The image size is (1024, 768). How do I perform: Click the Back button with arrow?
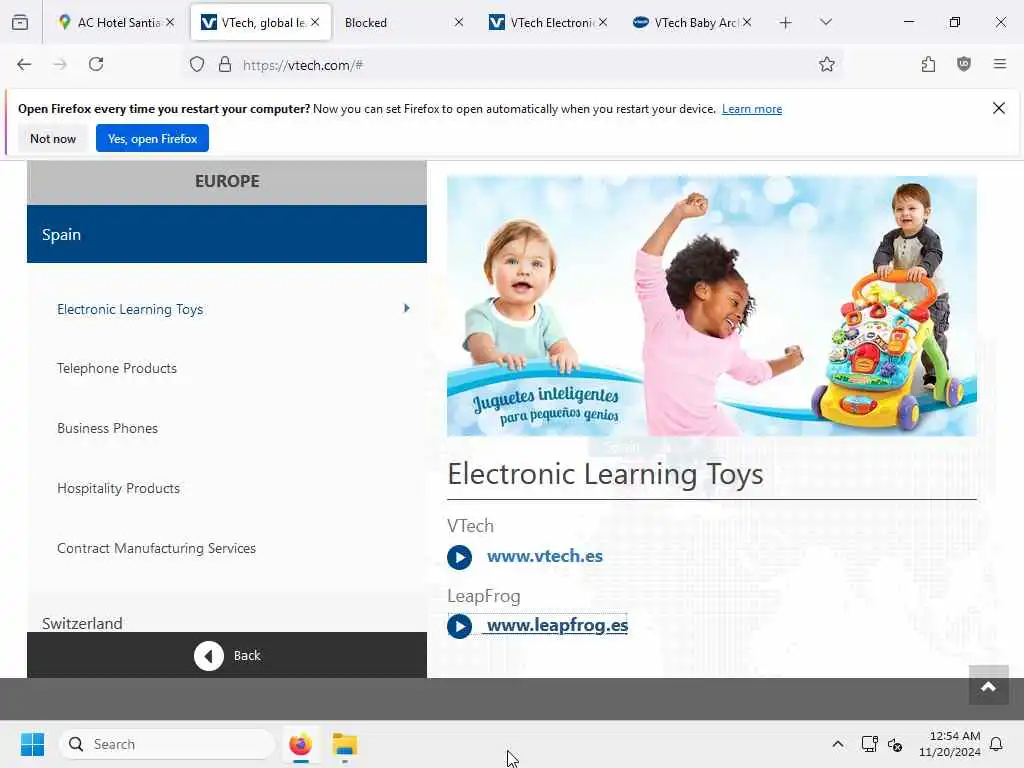coord(227,655)
